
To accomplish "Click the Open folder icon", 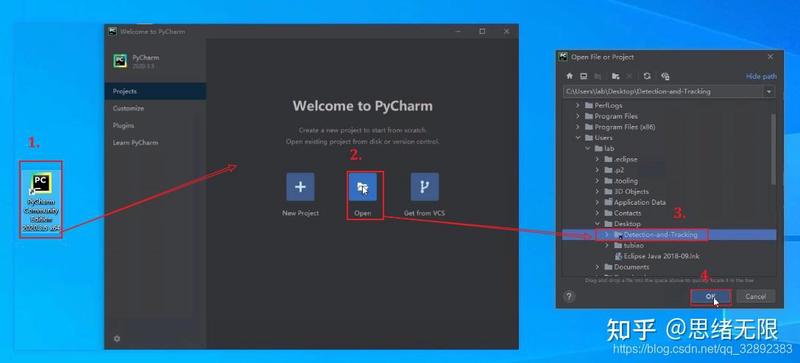I will (362, 187).
